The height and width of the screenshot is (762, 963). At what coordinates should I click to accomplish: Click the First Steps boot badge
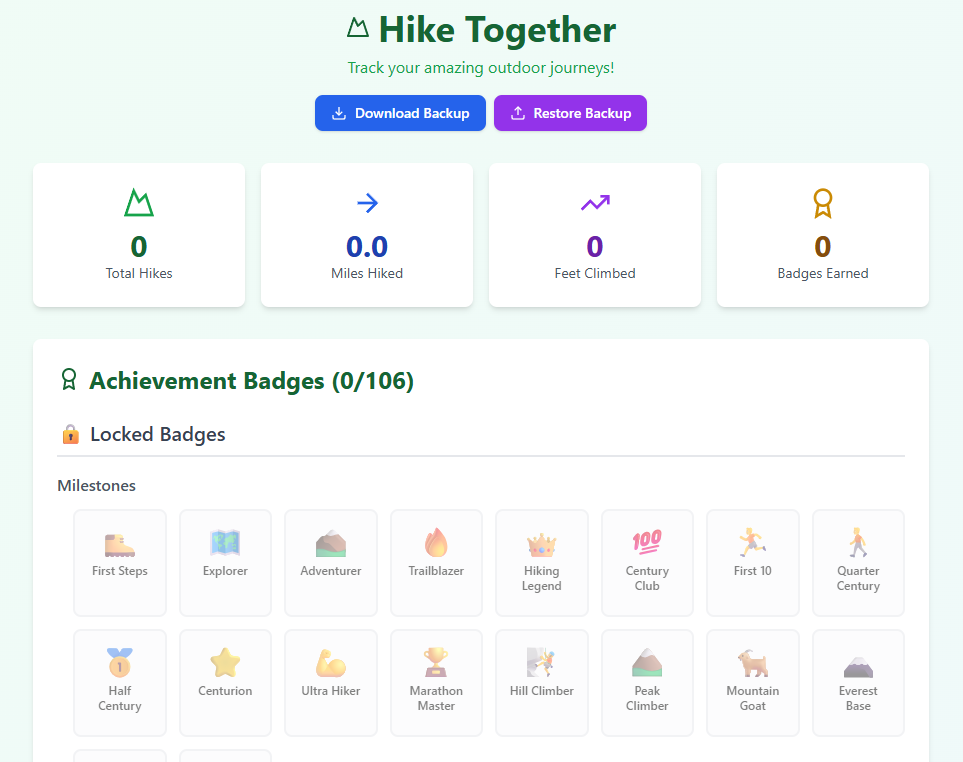point(120,562)
